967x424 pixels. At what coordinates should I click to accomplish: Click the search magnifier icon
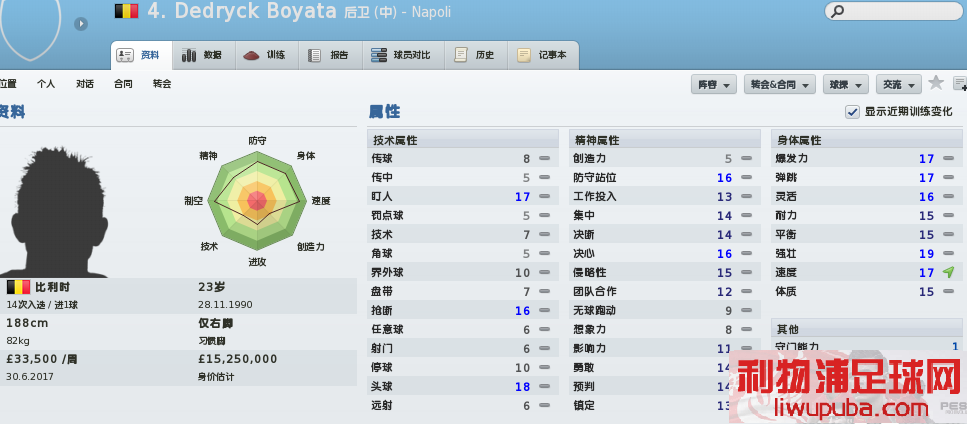click(837, 10)
